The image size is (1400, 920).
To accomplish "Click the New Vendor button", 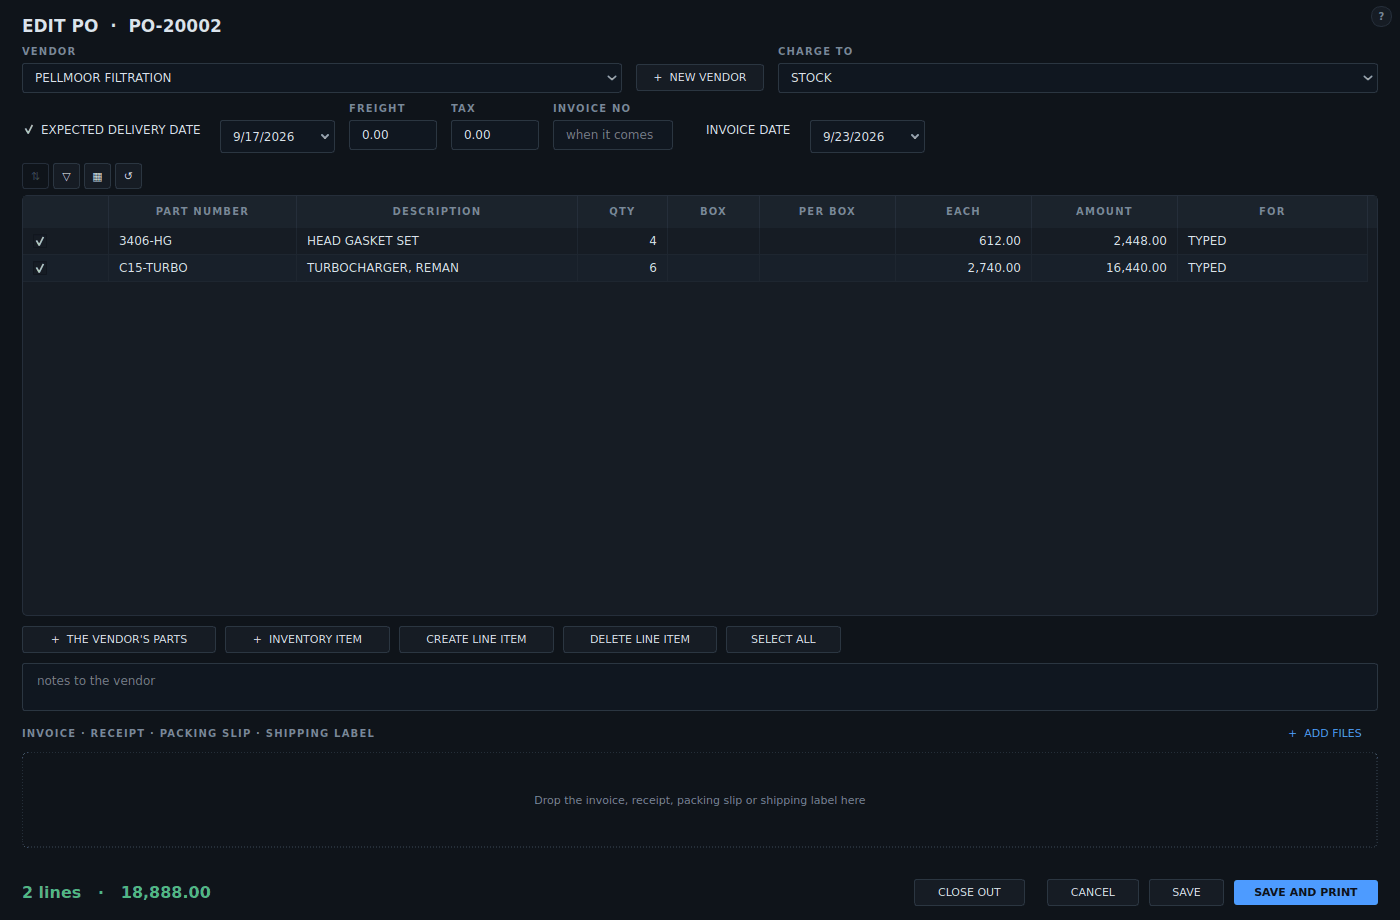I will coord(700,77).
